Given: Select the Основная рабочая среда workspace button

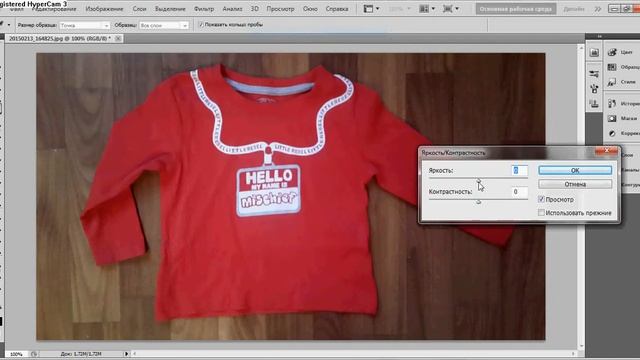Looking at the screenshot, I should click(x=516, y=9).
